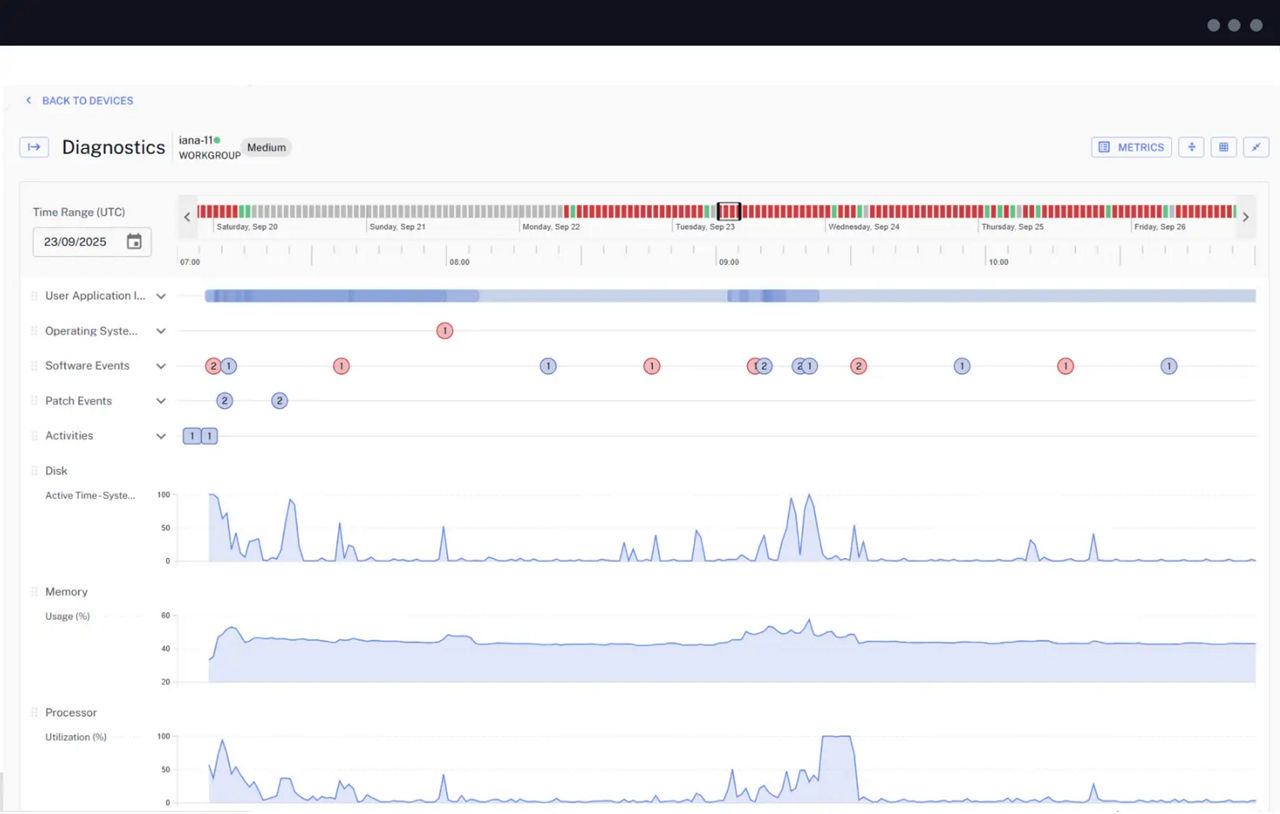Viewport: 1280px width, 814px height.
Task: Expand the Activities row chevron
Action: point(160,436)
